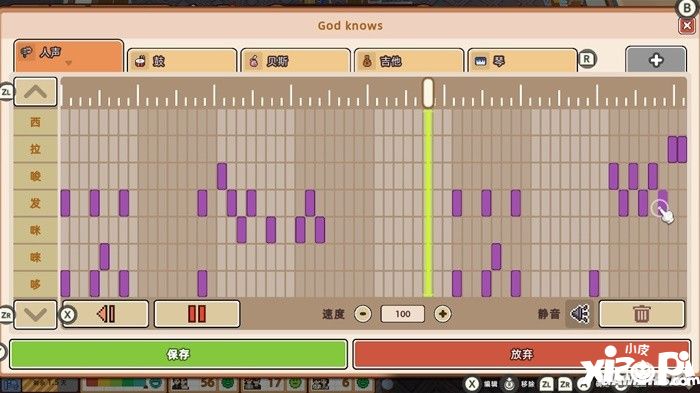Click the white playhead handle on the ruler
Viewport: 700px width, 393px height.
[428, 93]
